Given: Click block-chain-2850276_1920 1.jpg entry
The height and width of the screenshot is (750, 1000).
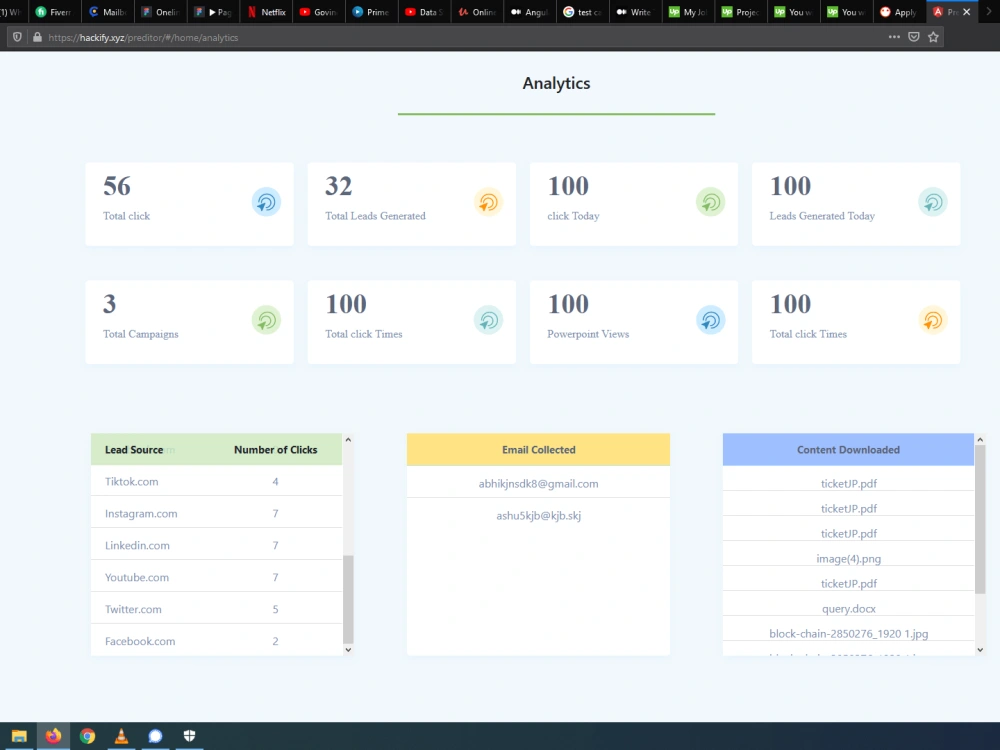Looking at the screenshot, I should (x=848, y=633).
